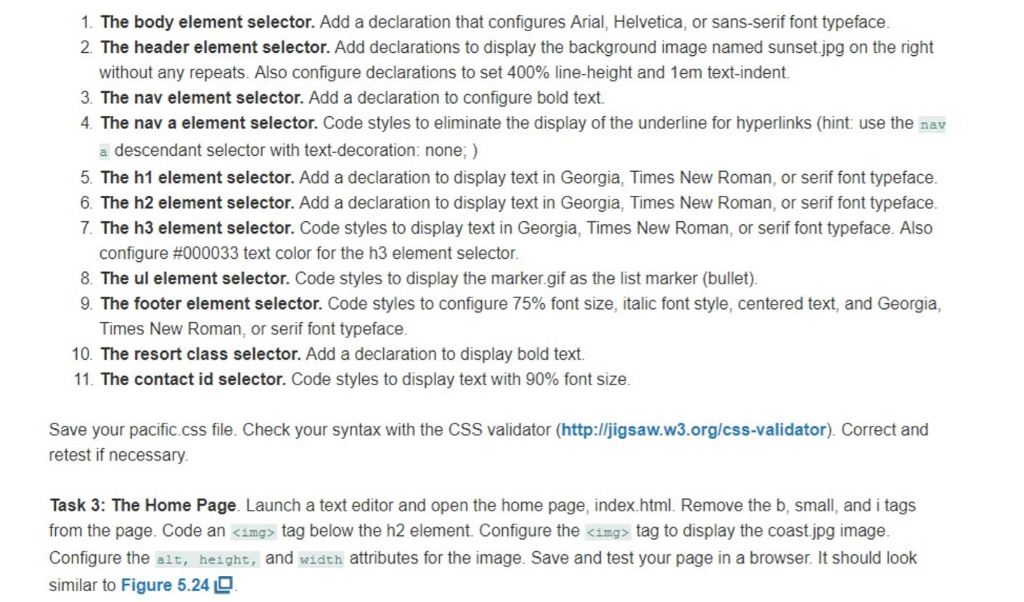
Task: Click 'The contact id selector' bold text
Action: click(193, 379)
